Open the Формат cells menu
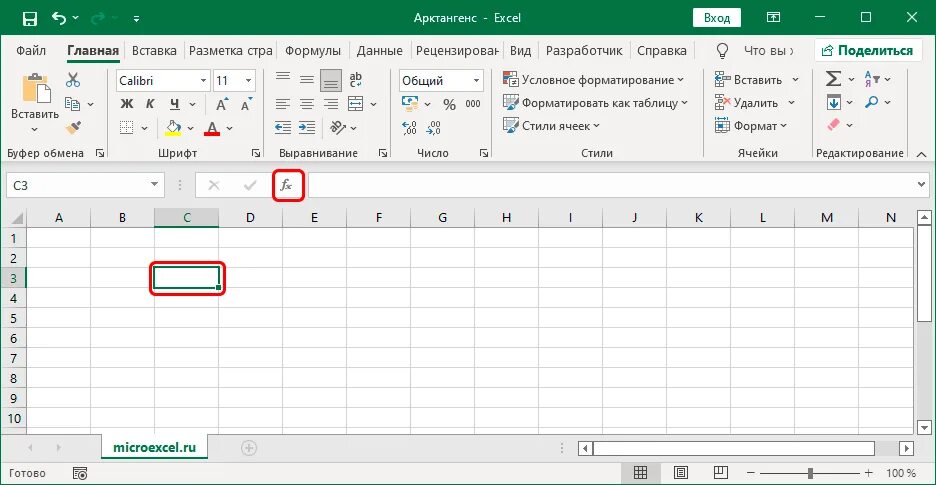Screen dimensions: 936x485 pos(751,126)
